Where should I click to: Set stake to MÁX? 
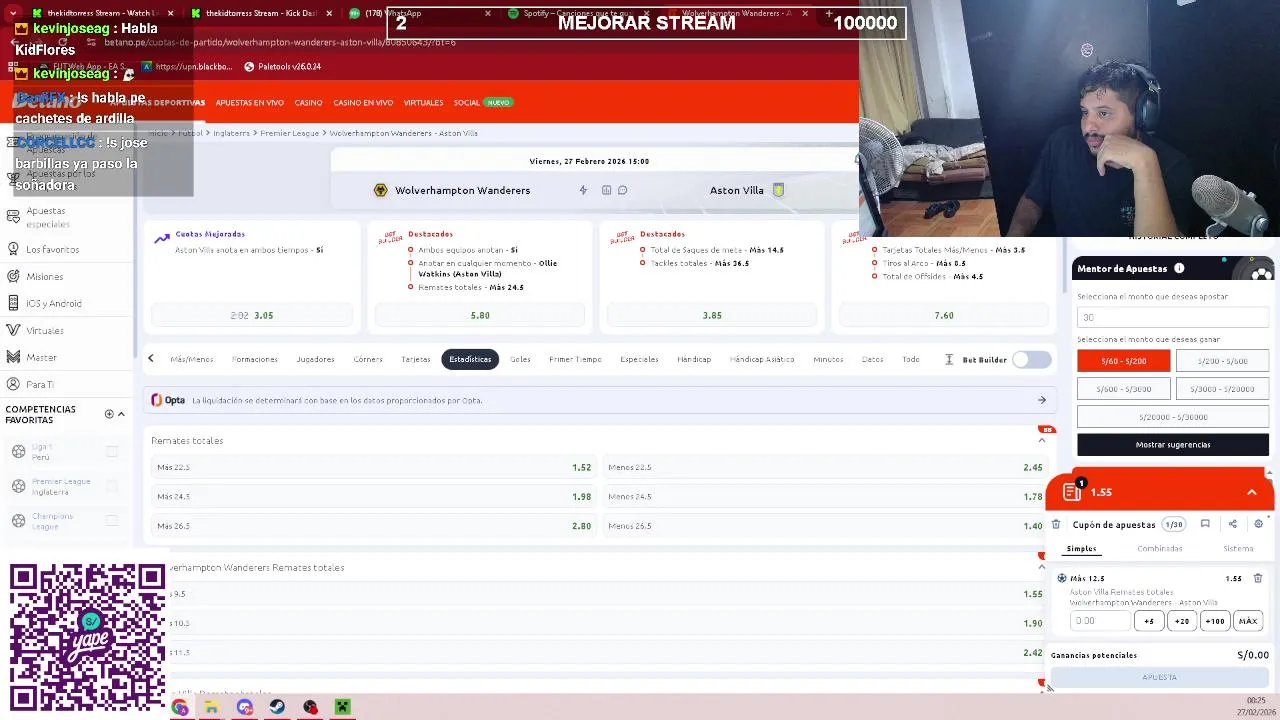(x=1248, y=621)
